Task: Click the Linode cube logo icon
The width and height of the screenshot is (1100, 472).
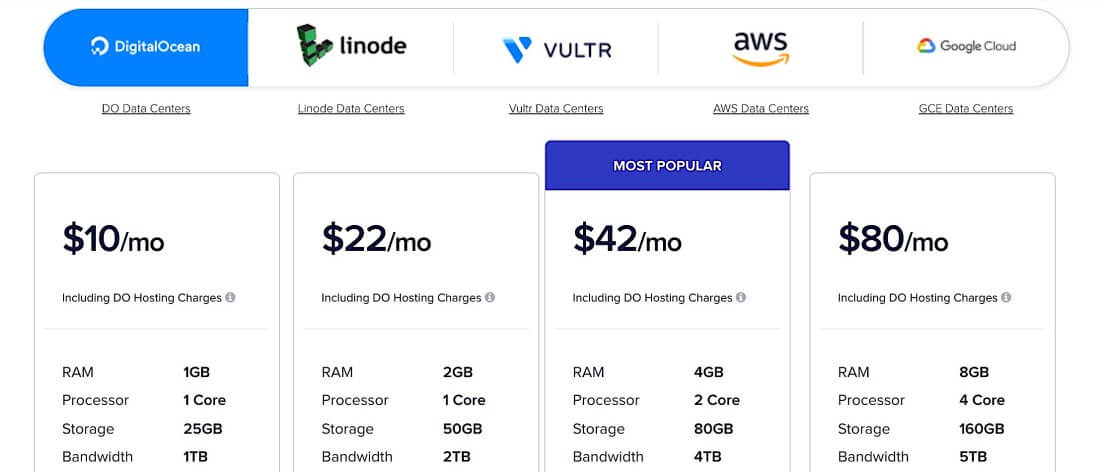Action: tap(314, 46)
